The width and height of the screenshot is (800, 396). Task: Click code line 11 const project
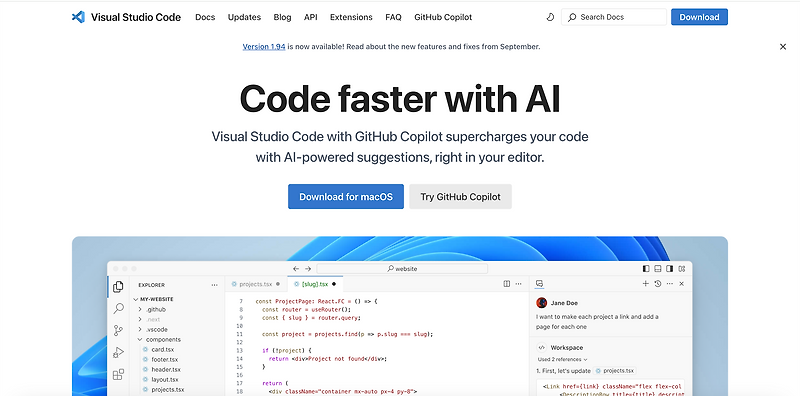coord(347,334)
